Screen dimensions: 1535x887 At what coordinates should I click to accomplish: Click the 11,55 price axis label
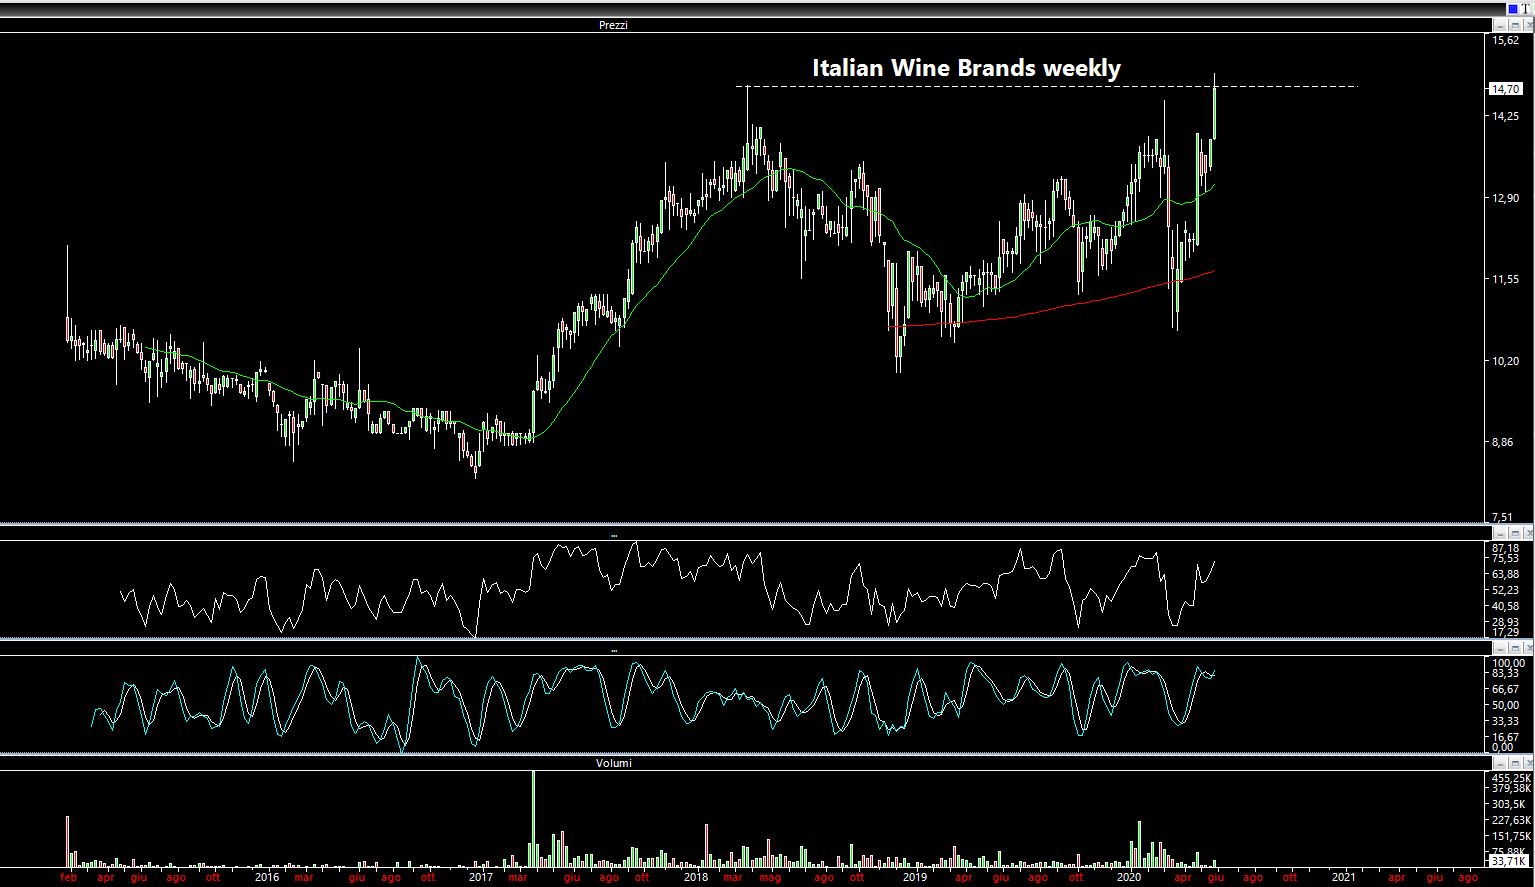point(1506,280)
